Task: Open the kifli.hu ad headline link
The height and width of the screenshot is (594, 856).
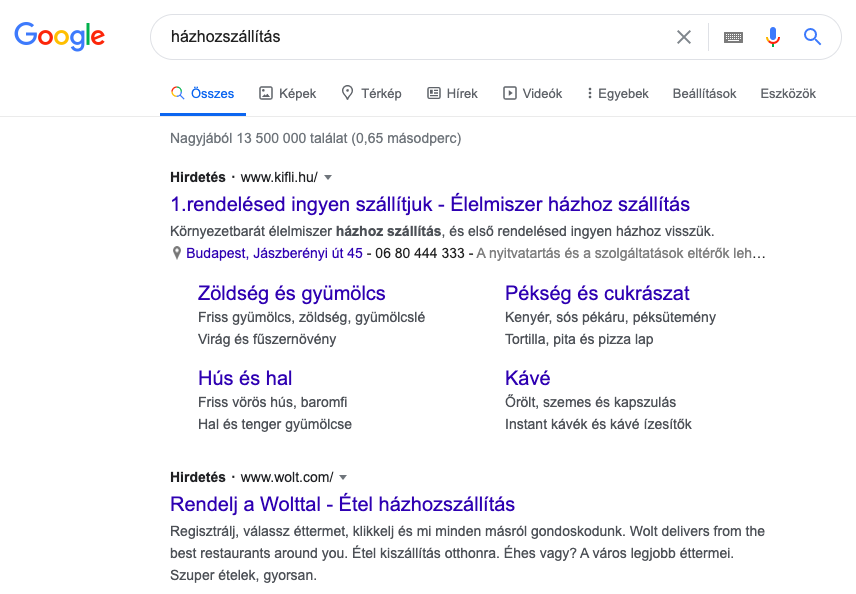Action: 430,204
